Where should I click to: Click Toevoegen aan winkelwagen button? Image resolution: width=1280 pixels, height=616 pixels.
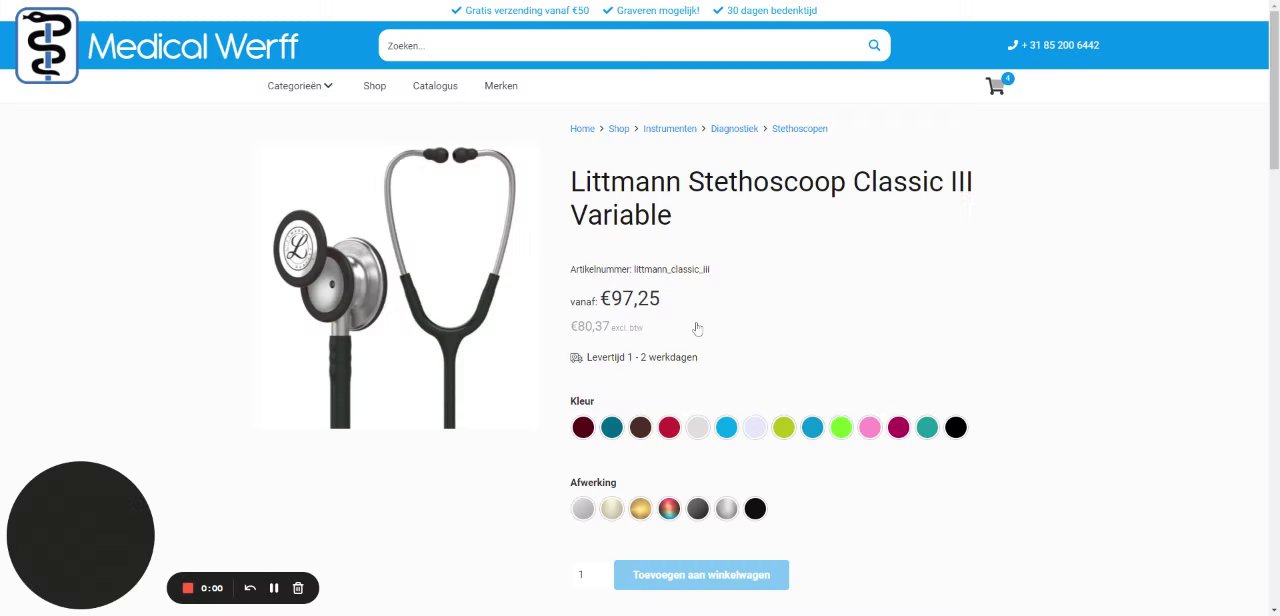[701, 575]
